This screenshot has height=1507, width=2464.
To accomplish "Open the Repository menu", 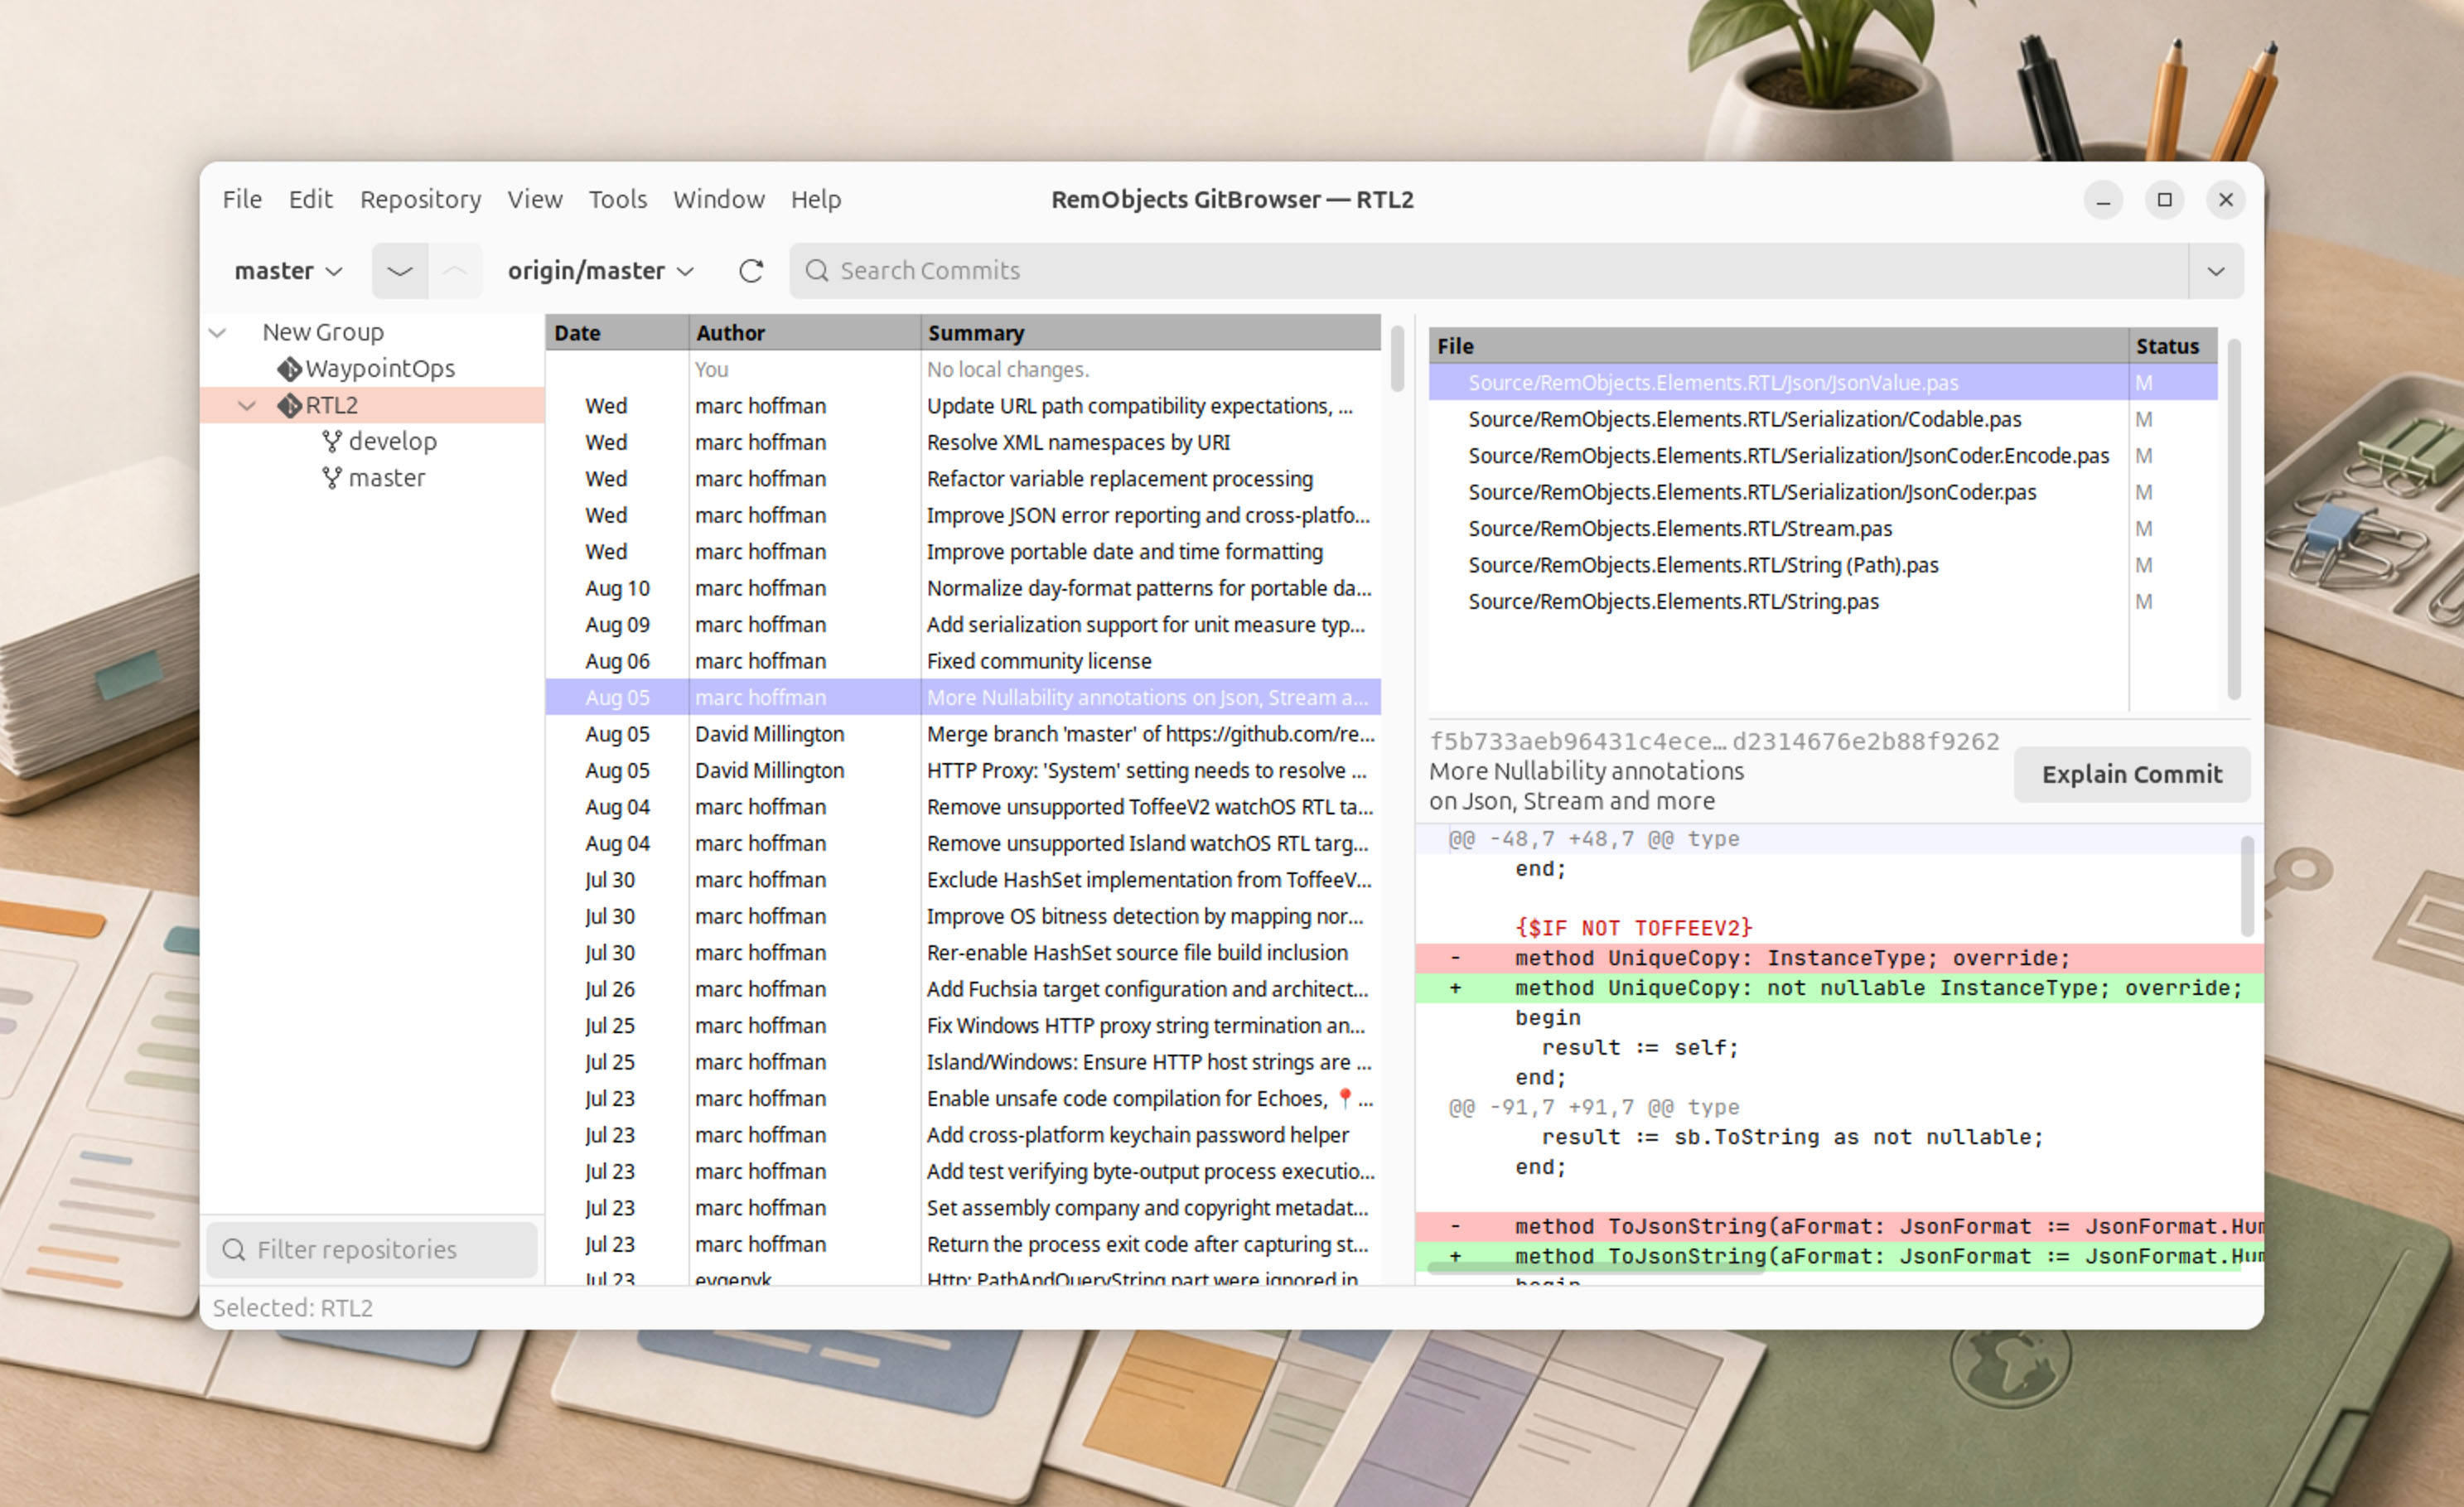I will pyautogui.click(x=420, y=199).
